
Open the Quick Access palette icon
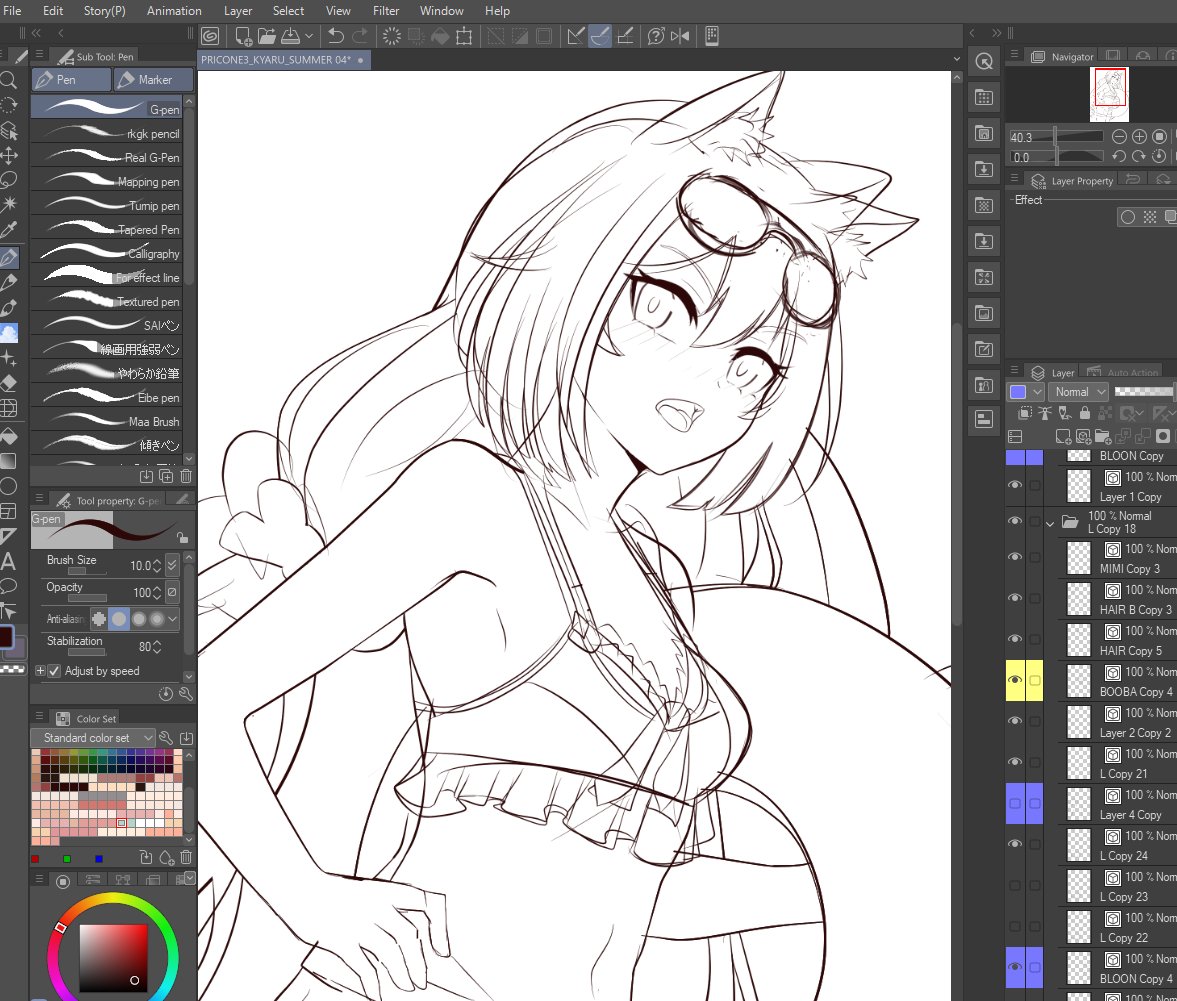[983, 62]
